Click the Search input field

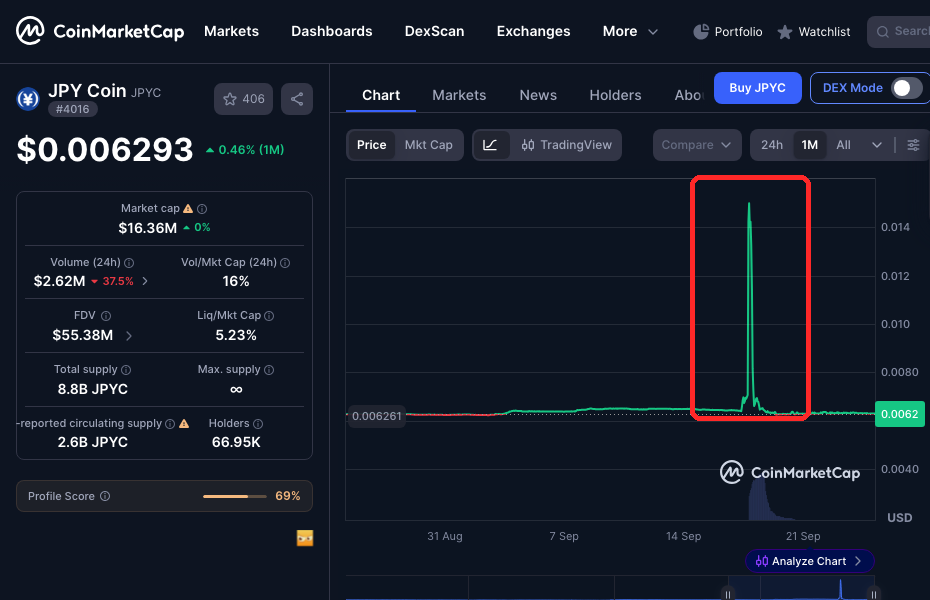point(898,31)
